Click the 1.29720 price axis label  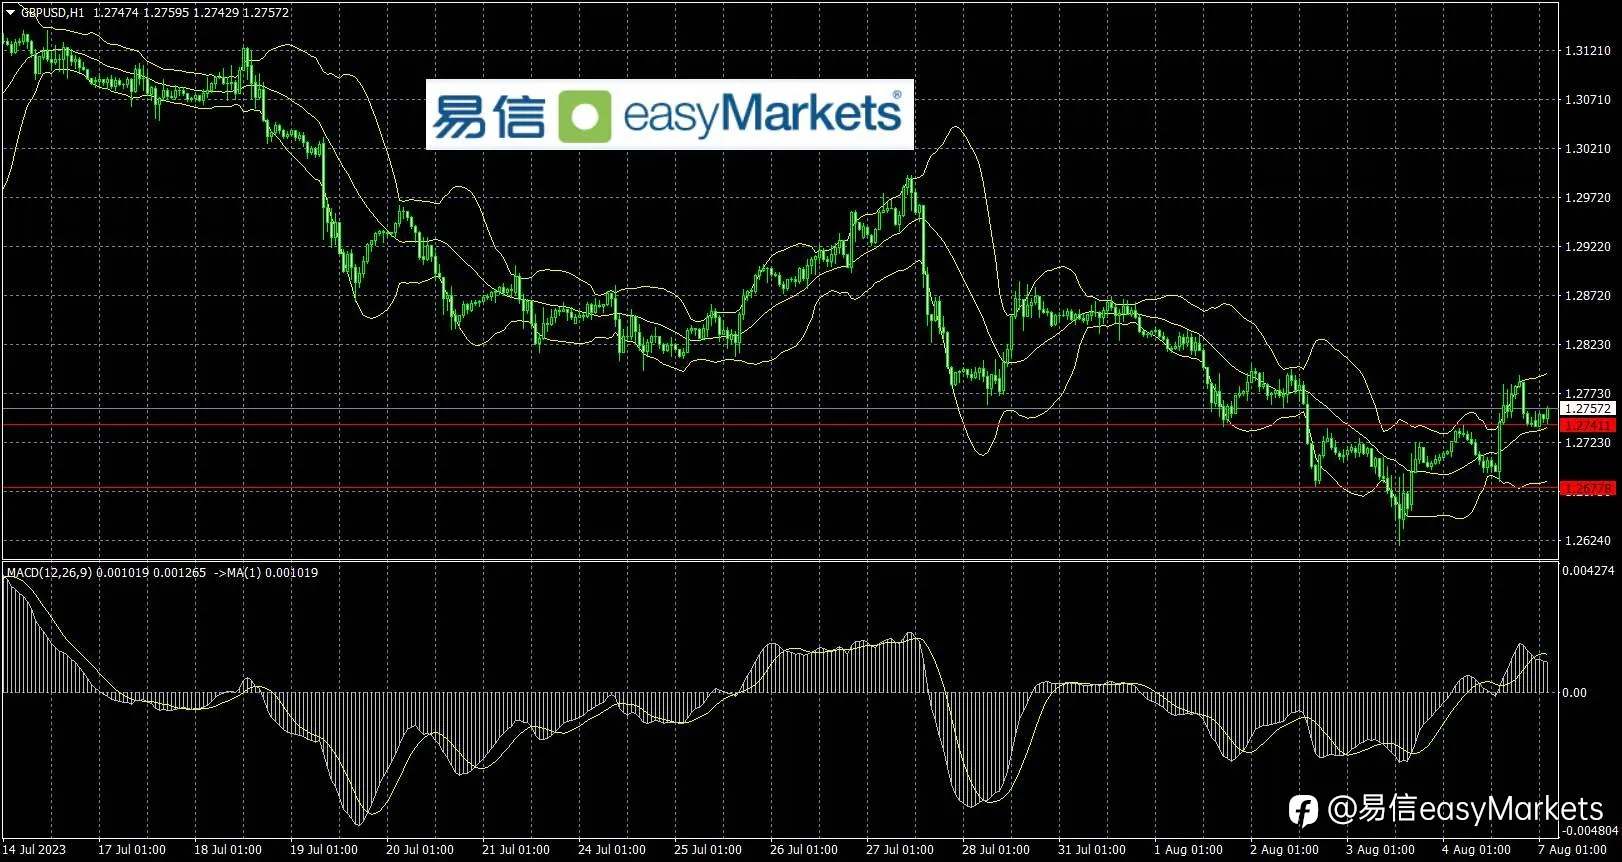coord(1588,198)
